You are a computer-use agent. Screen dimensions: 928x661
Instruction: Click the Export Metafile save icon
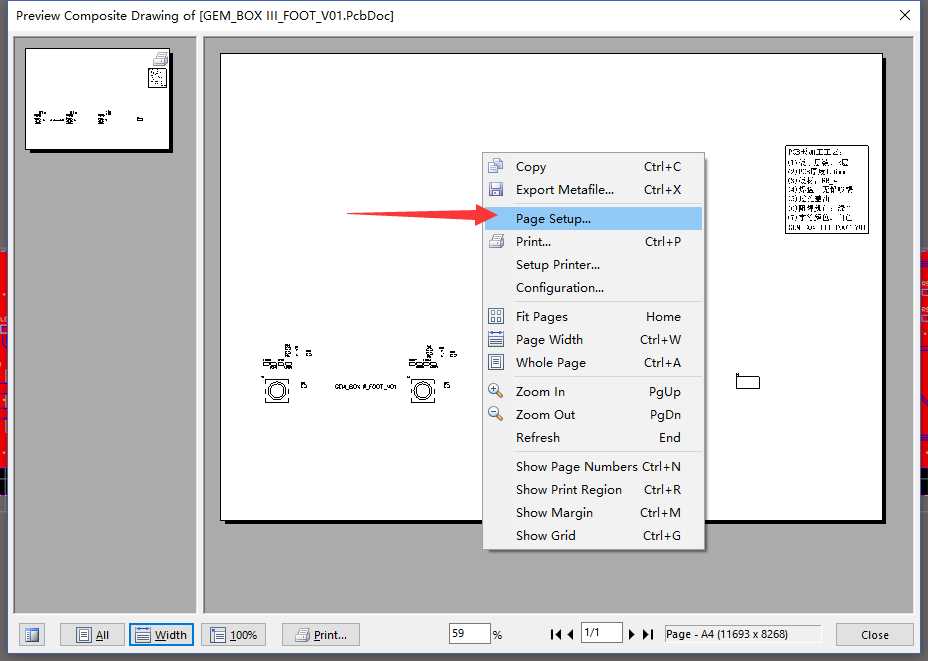coord(495,189)
